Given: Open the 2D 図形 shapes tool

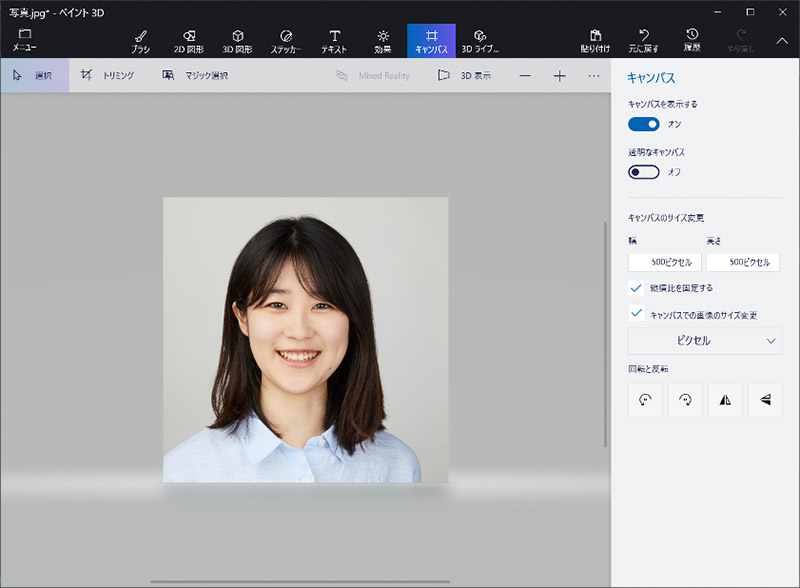Looking at the screenshot, I should (189, 40).
